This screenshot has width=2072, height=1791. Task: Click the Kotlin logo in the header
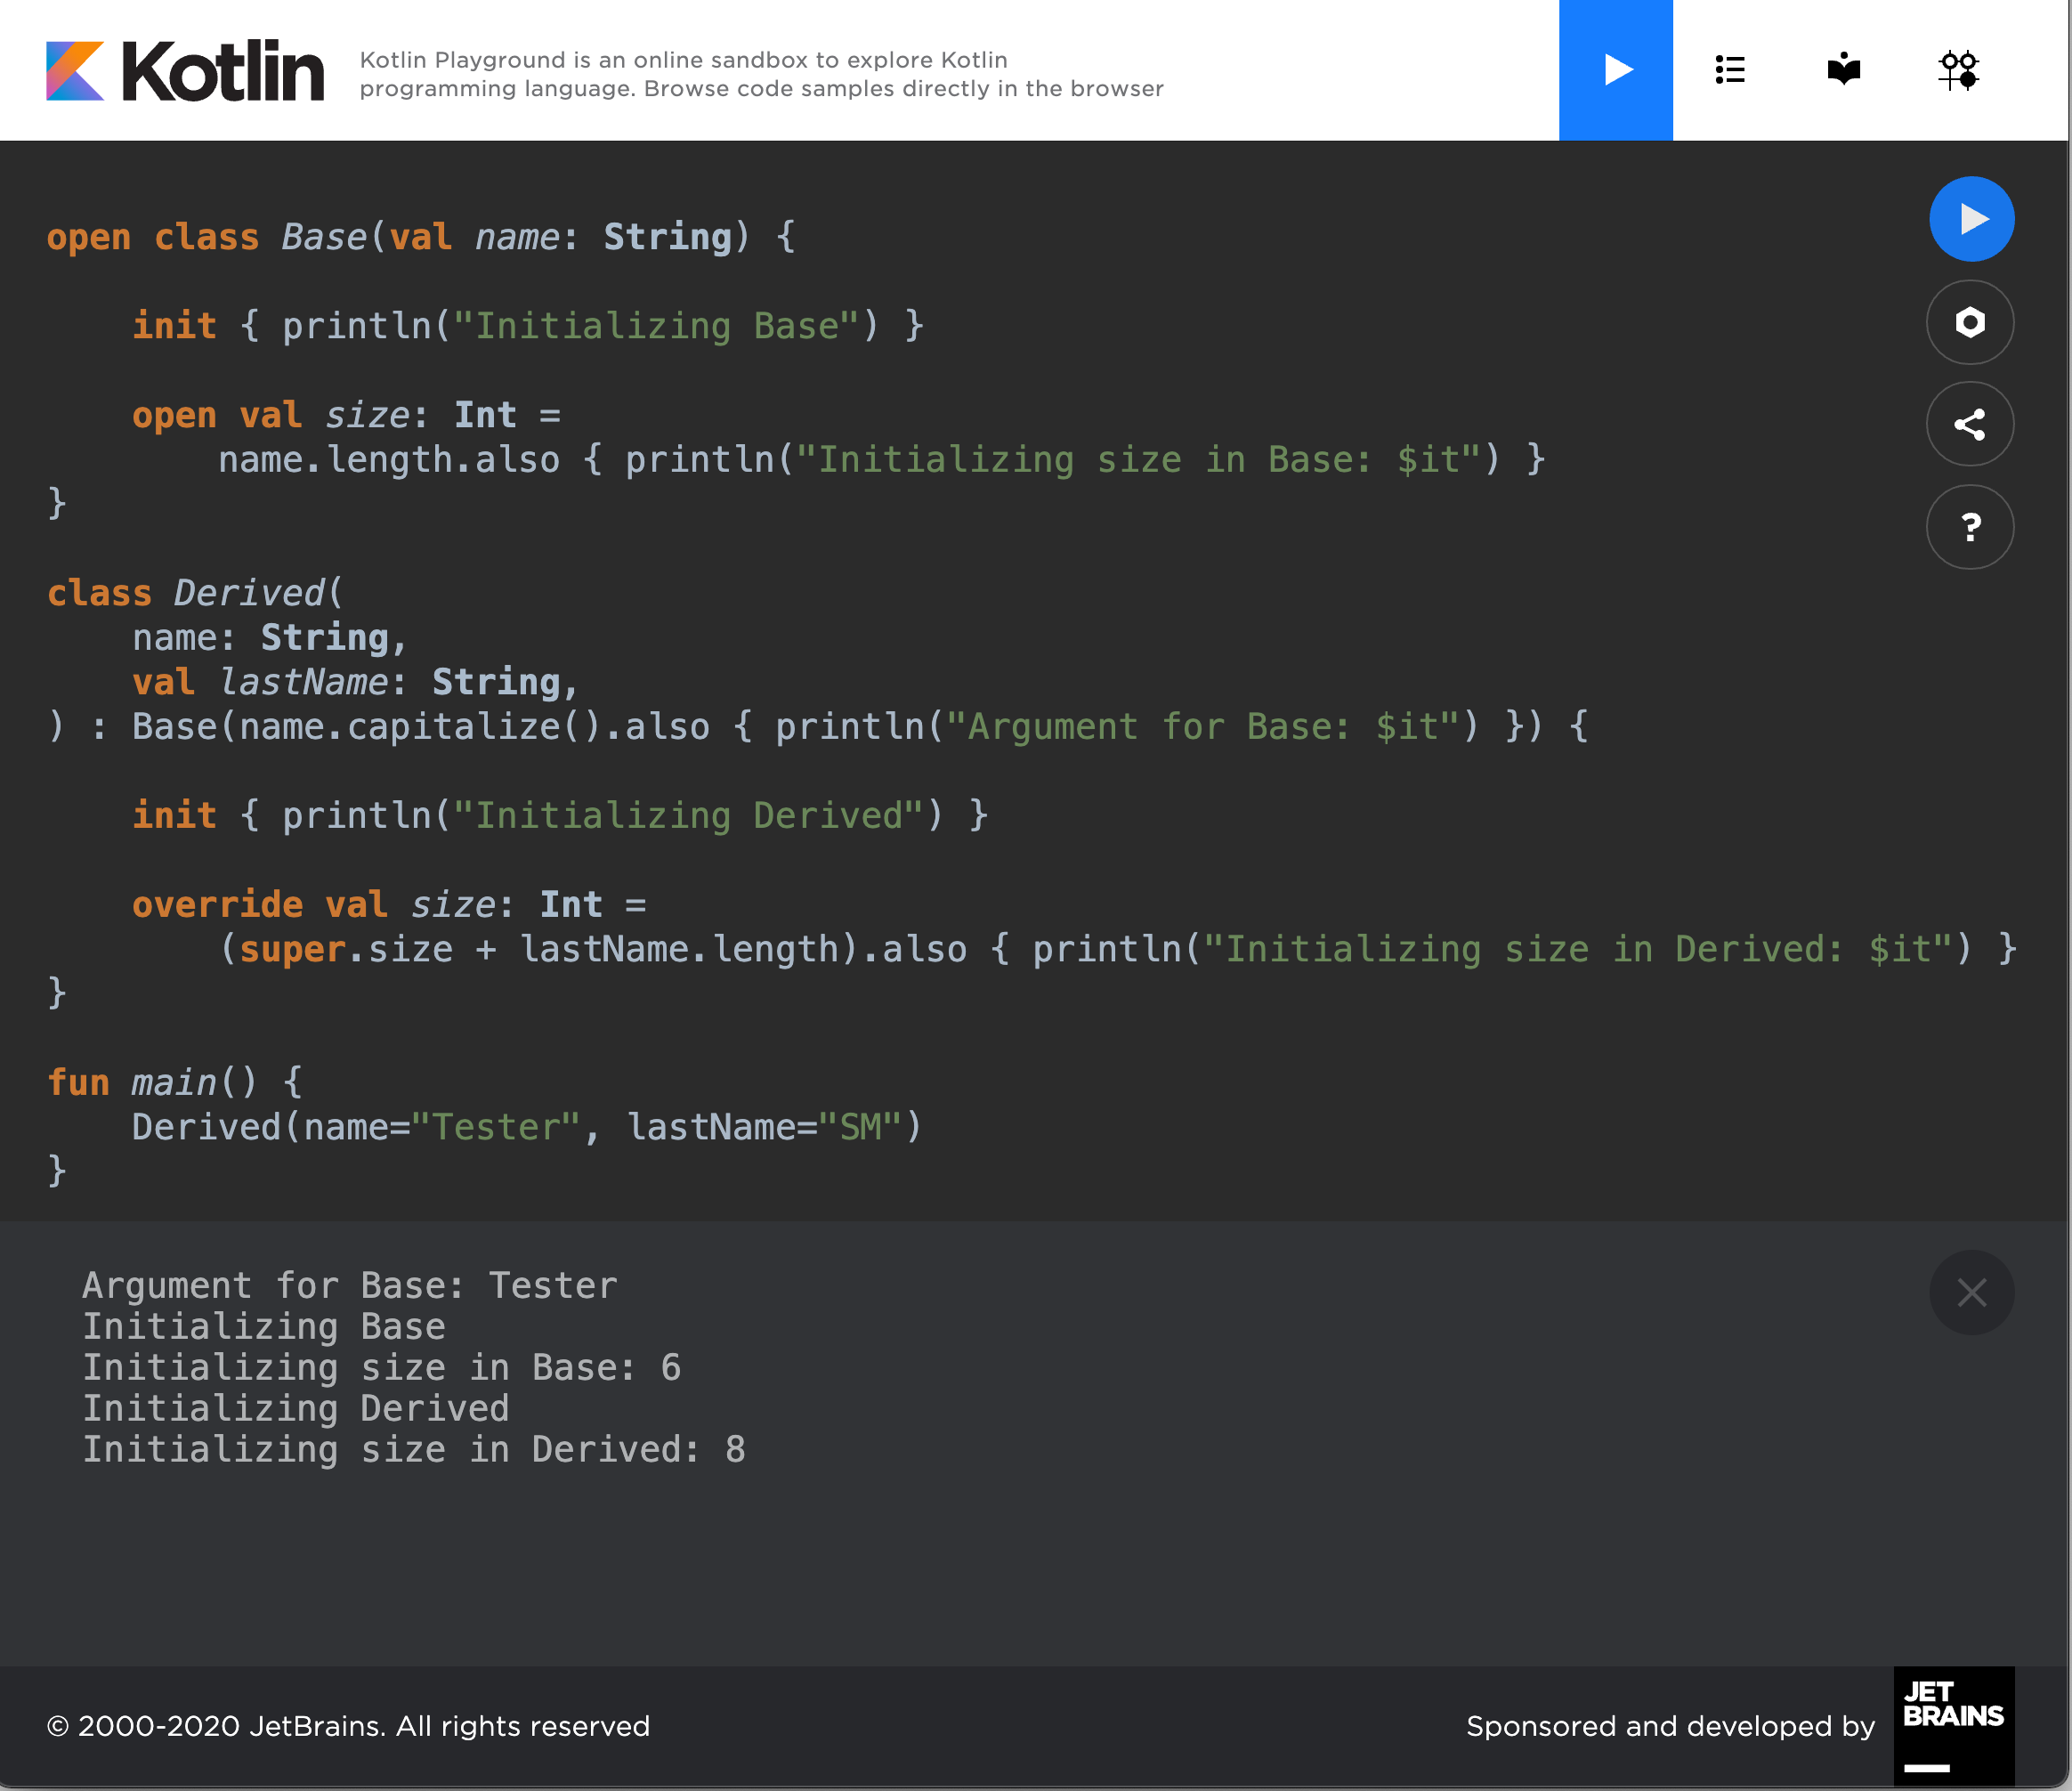tap(185, 71)
